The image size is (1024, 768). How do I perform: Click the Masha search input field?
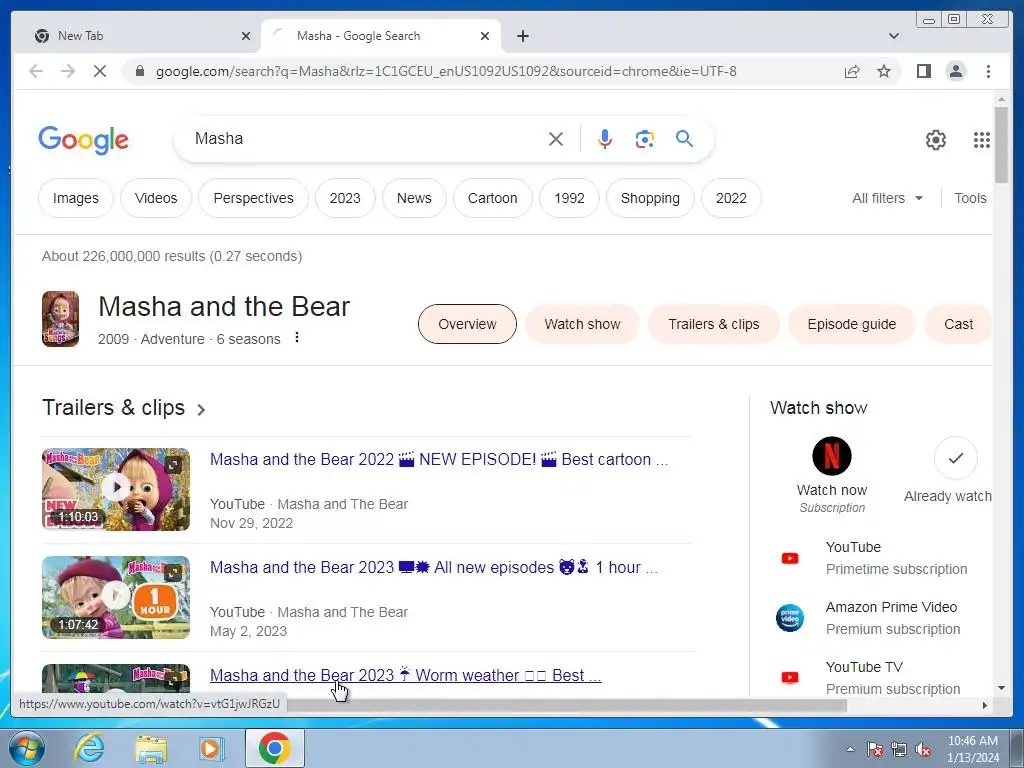[x=366, y=138]
